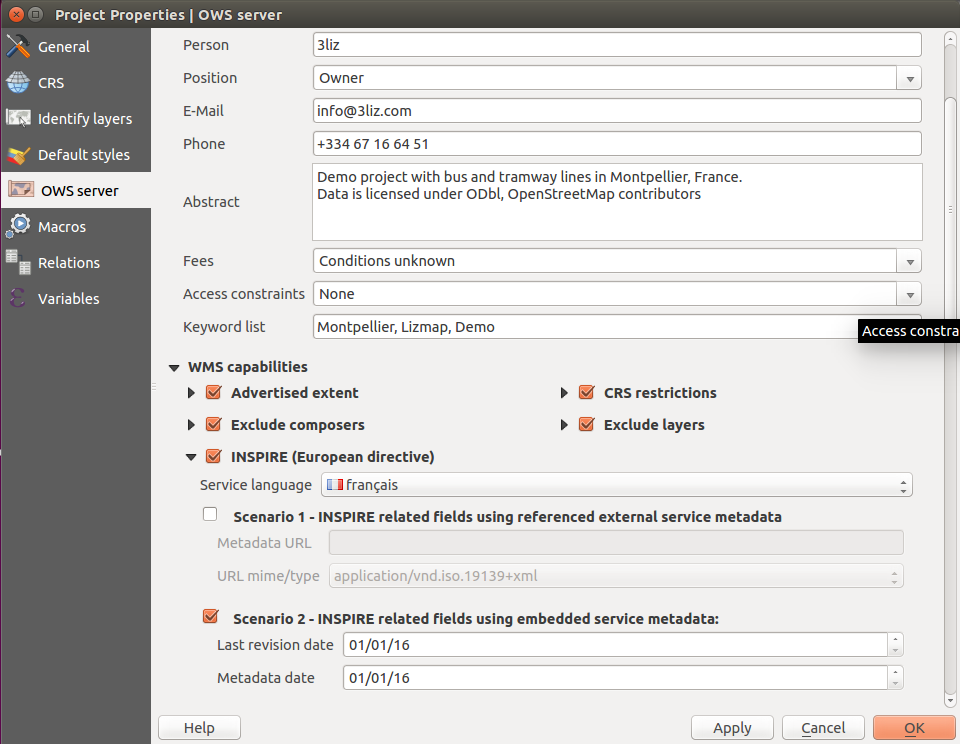Click the Identify layers icon
This screenshot has height=744, width=960.
click(x=18, y=118)
